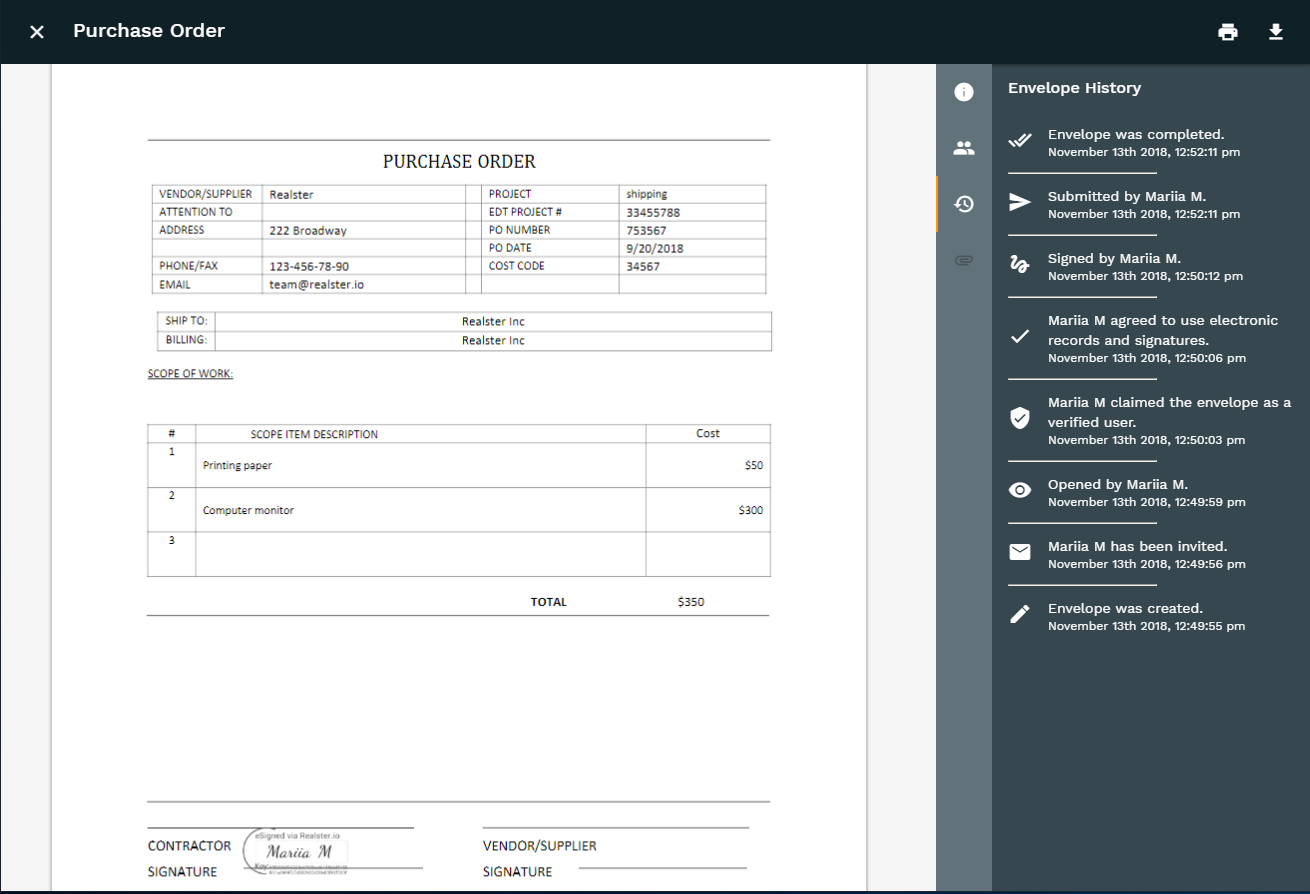This screenshot has height=894, width=1310.
Task: Click the double-check completed icon
Action: click(1019, 141)
